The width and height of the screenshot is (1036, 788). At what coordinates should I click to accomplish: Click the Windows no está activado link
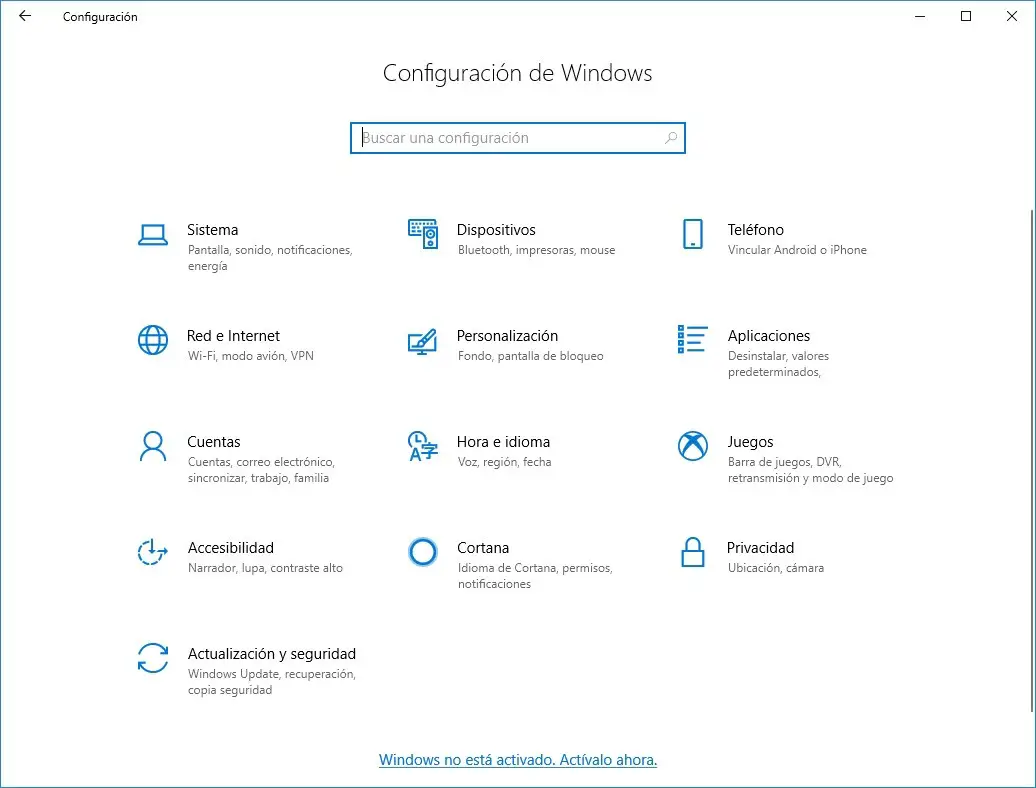tap(518, 760)
